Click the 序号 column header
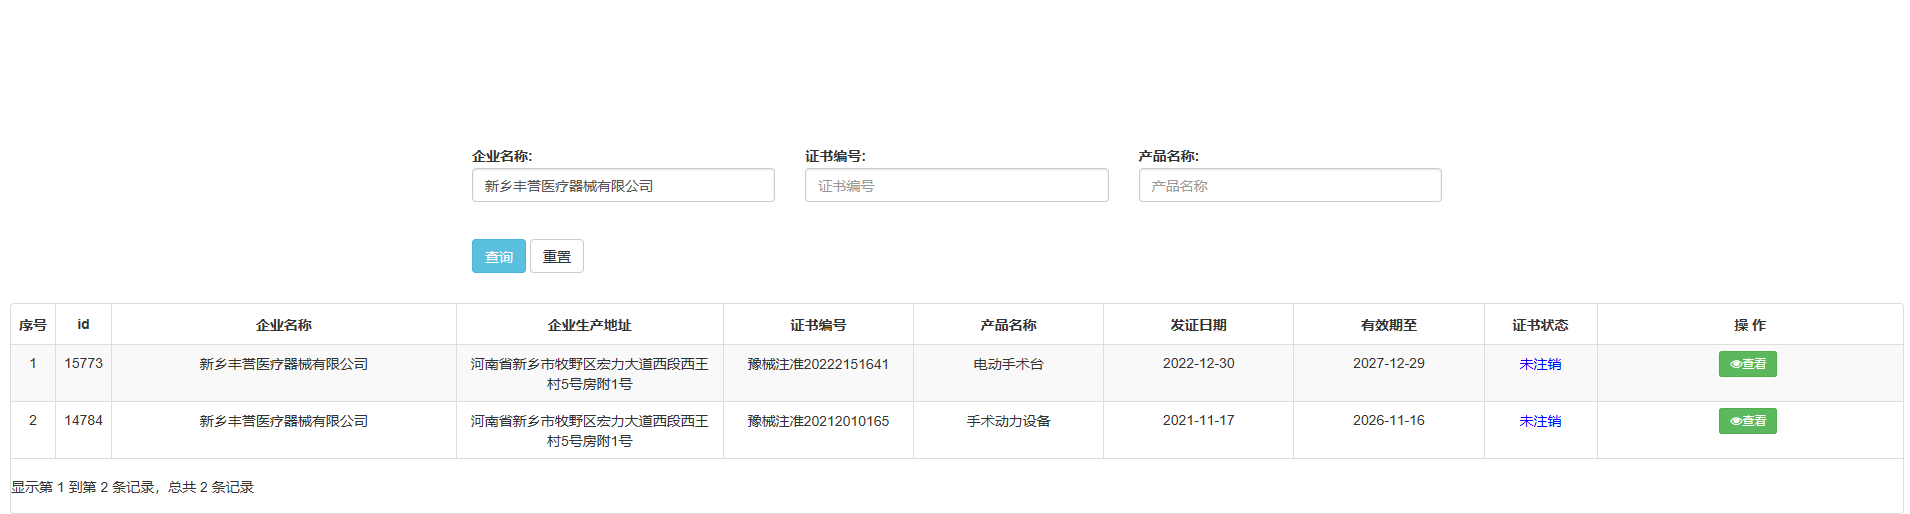Image resolution: width=1910 pixels, height=514 pixels. 33,325
